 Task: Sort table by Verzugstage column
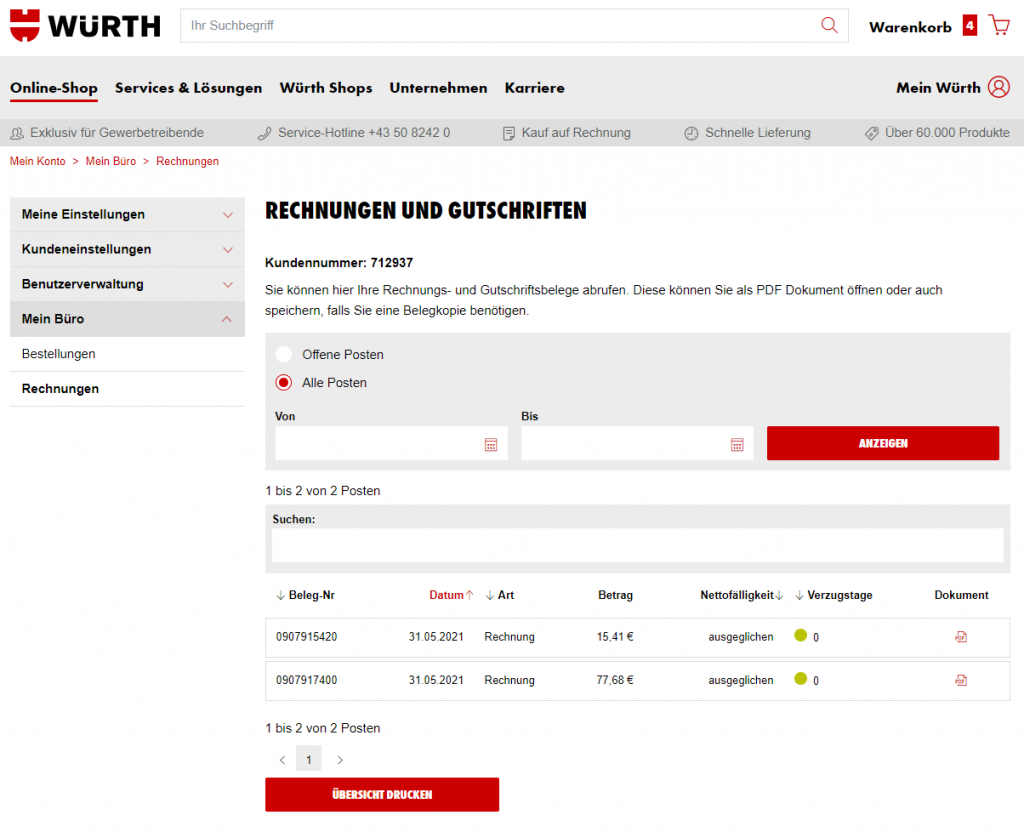coord(834,595)
